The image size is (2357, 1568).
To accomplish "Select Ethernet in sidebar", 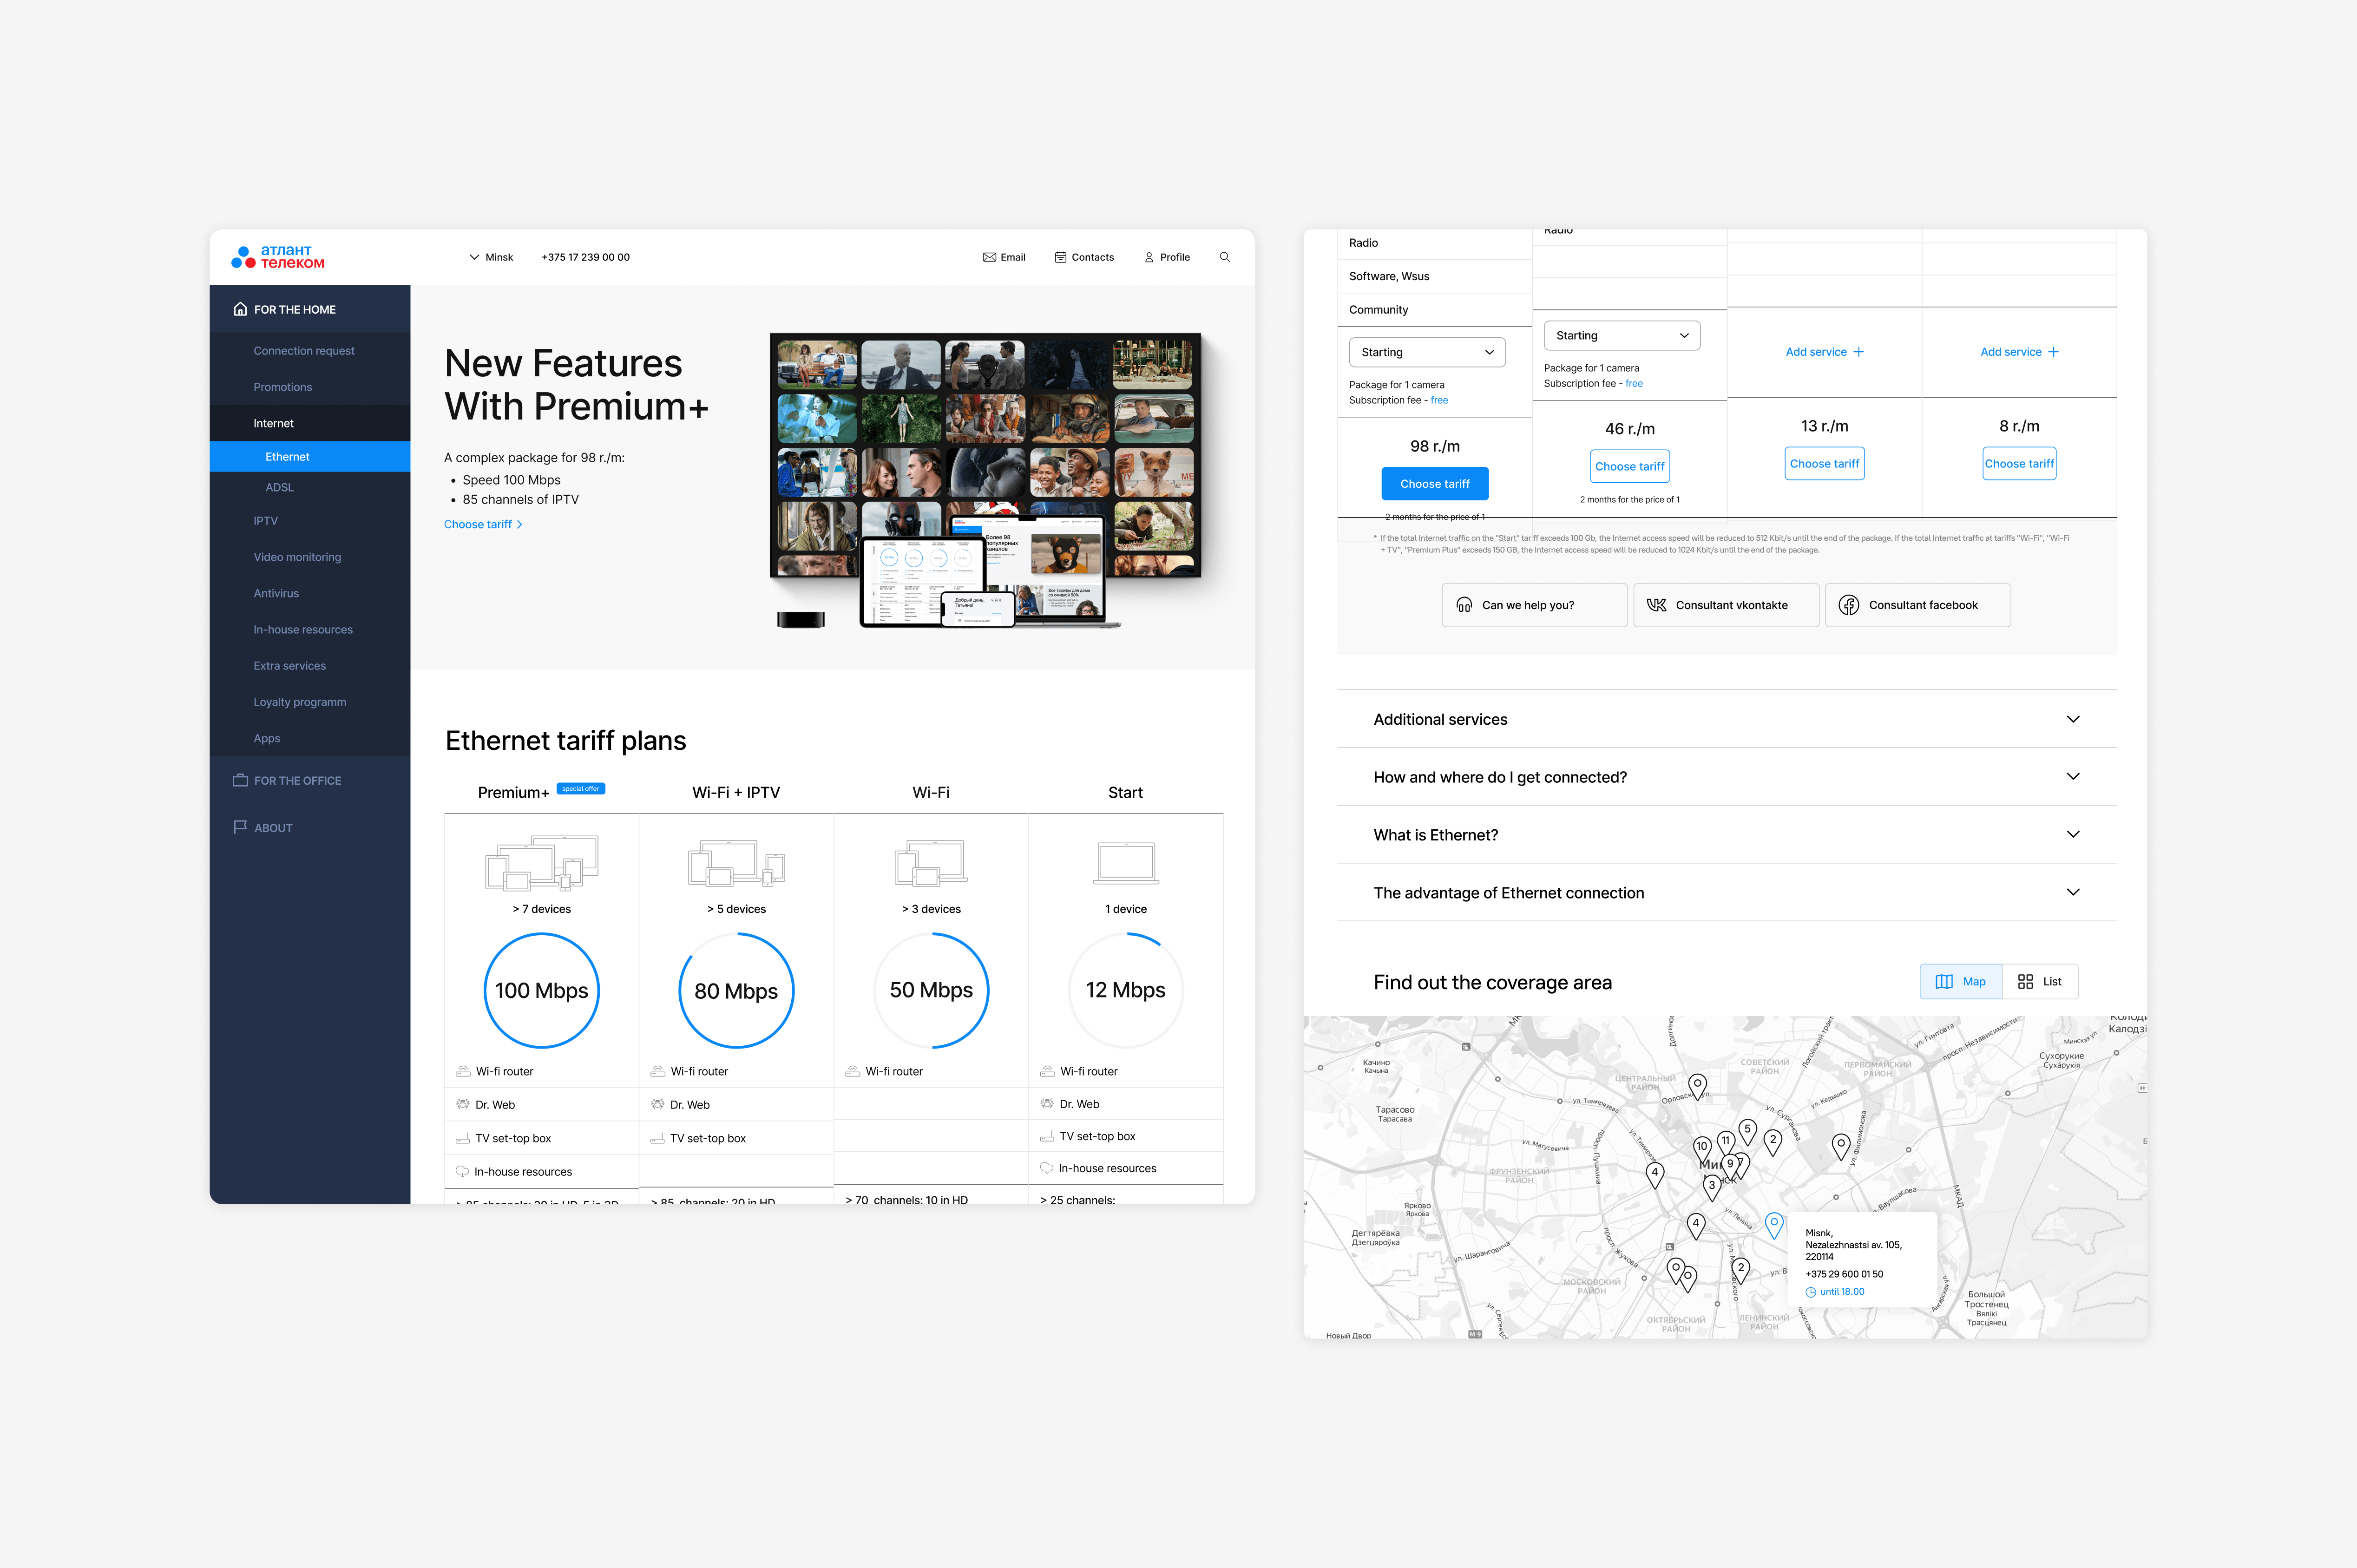I will [x=310, y=456].
